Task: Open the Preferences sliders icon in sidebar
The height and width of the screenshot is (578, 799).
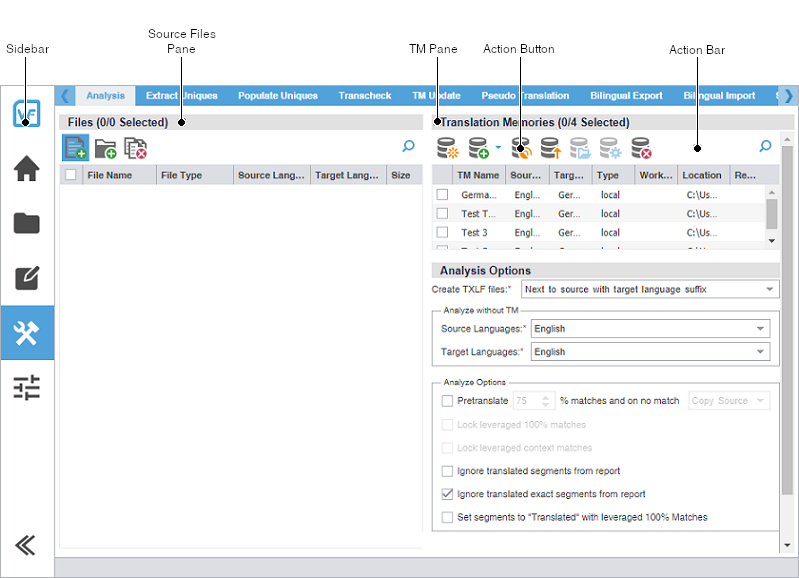Action: click(x=27, y=388)
